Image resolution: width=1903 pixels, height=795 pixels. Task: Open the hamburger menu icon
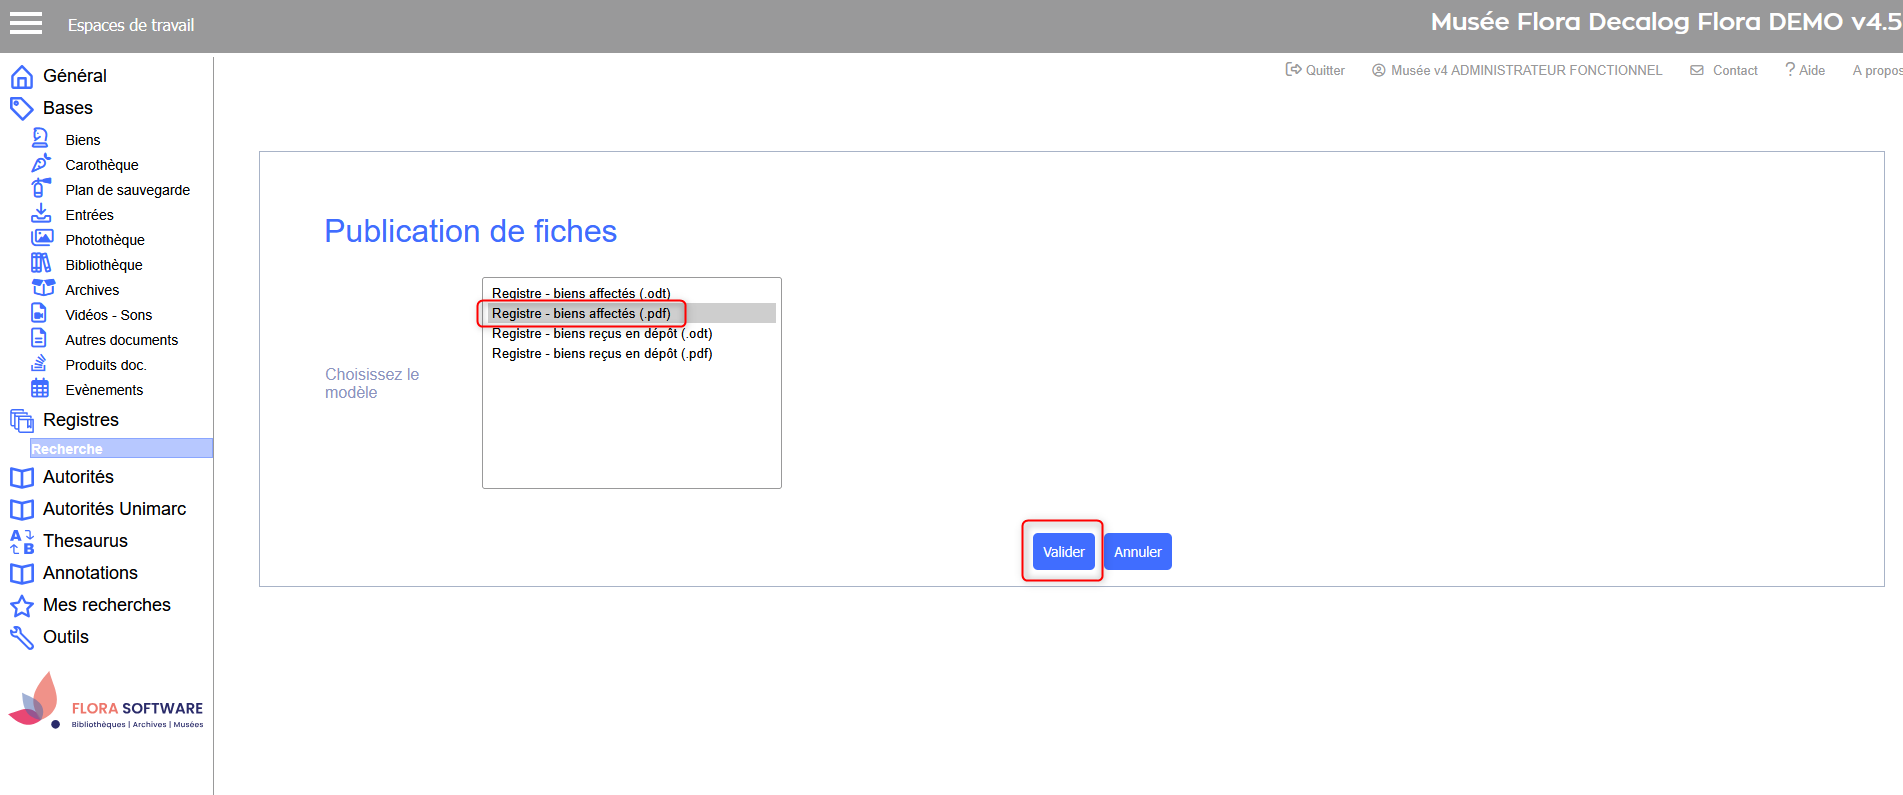(26, 24)
